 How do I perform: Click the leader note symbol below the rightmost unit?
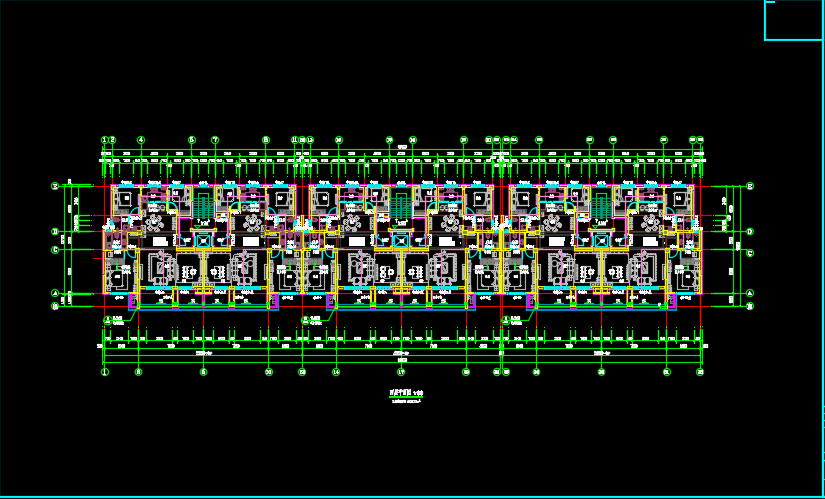[x=508, y=320]
